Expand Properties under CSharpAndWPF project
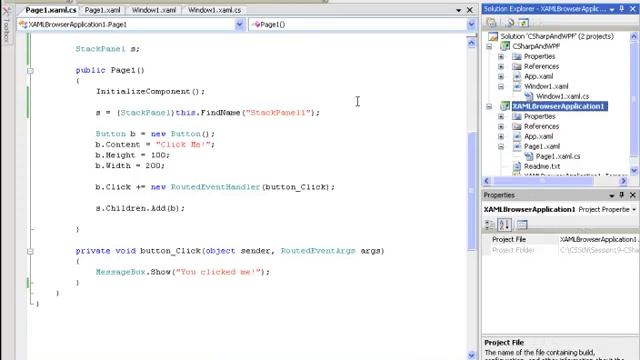Image resolution: width=640 pixels, height=360 pixels. point(501,56)
